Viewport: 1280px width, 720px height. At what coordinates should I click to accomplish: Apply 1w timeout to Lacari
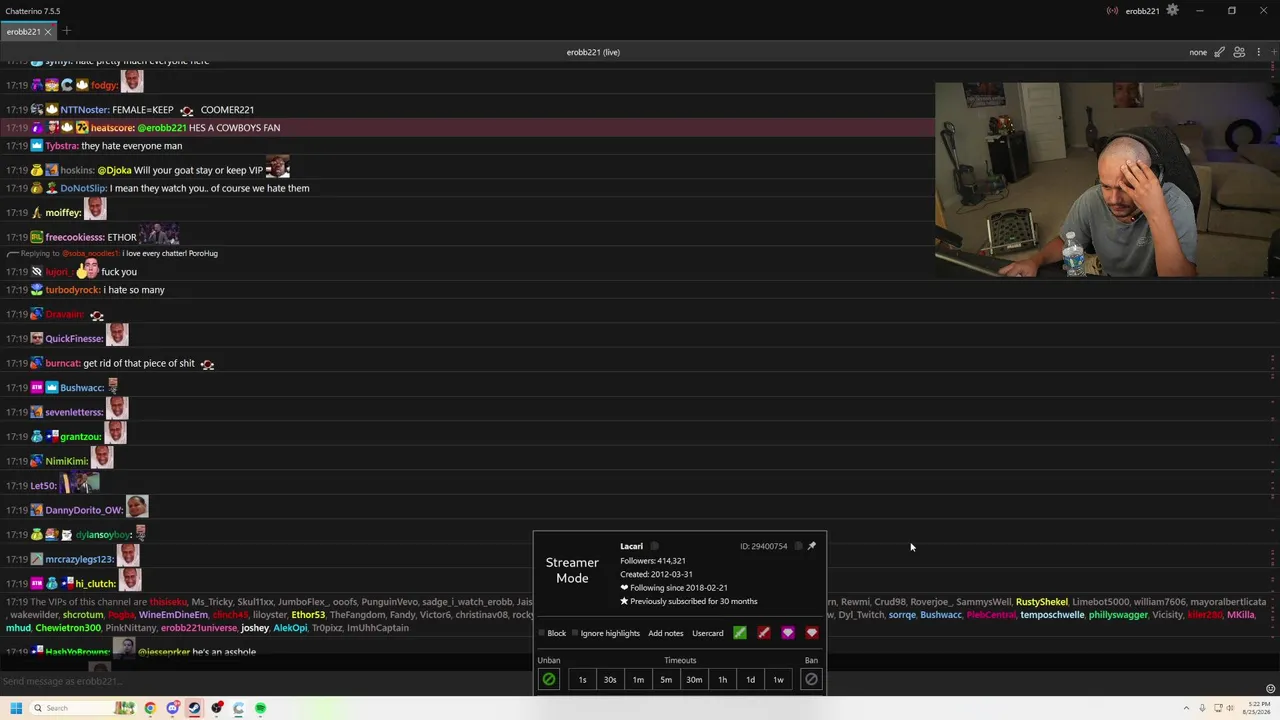click(778, 680)
